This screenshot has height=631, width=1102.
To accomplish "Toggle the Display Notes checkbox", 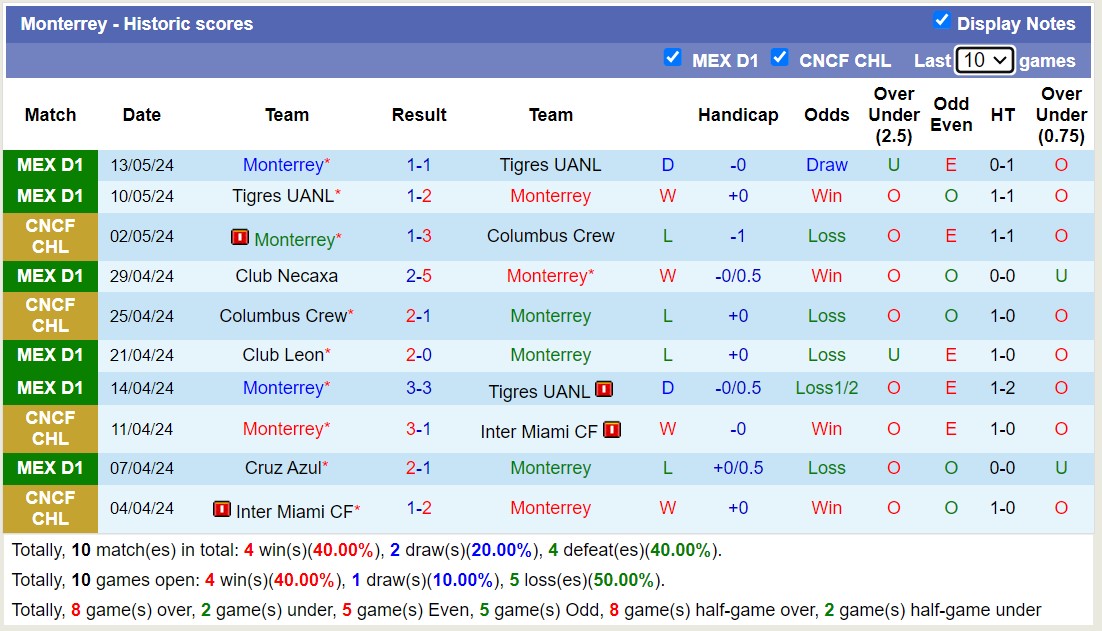I will click(941, 21).
